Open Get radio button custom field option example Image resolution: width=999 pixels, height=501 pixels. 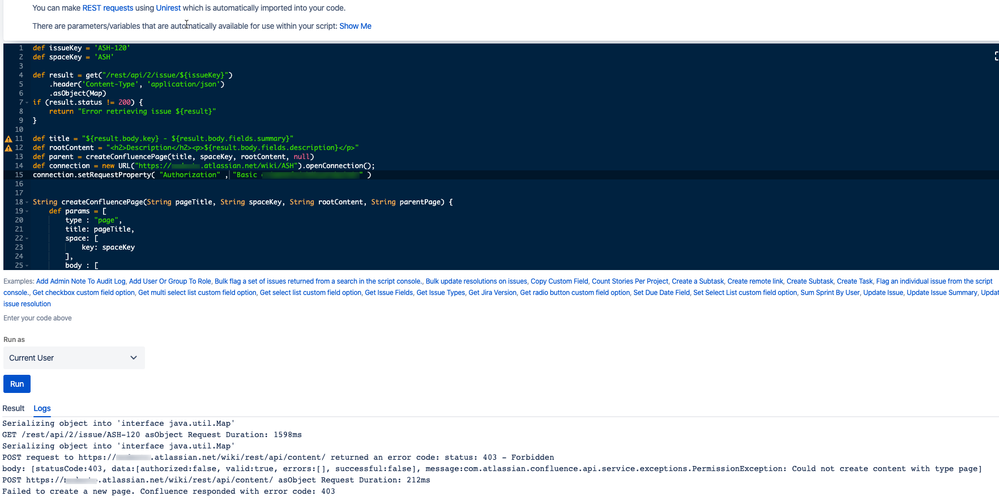[574, 293]
